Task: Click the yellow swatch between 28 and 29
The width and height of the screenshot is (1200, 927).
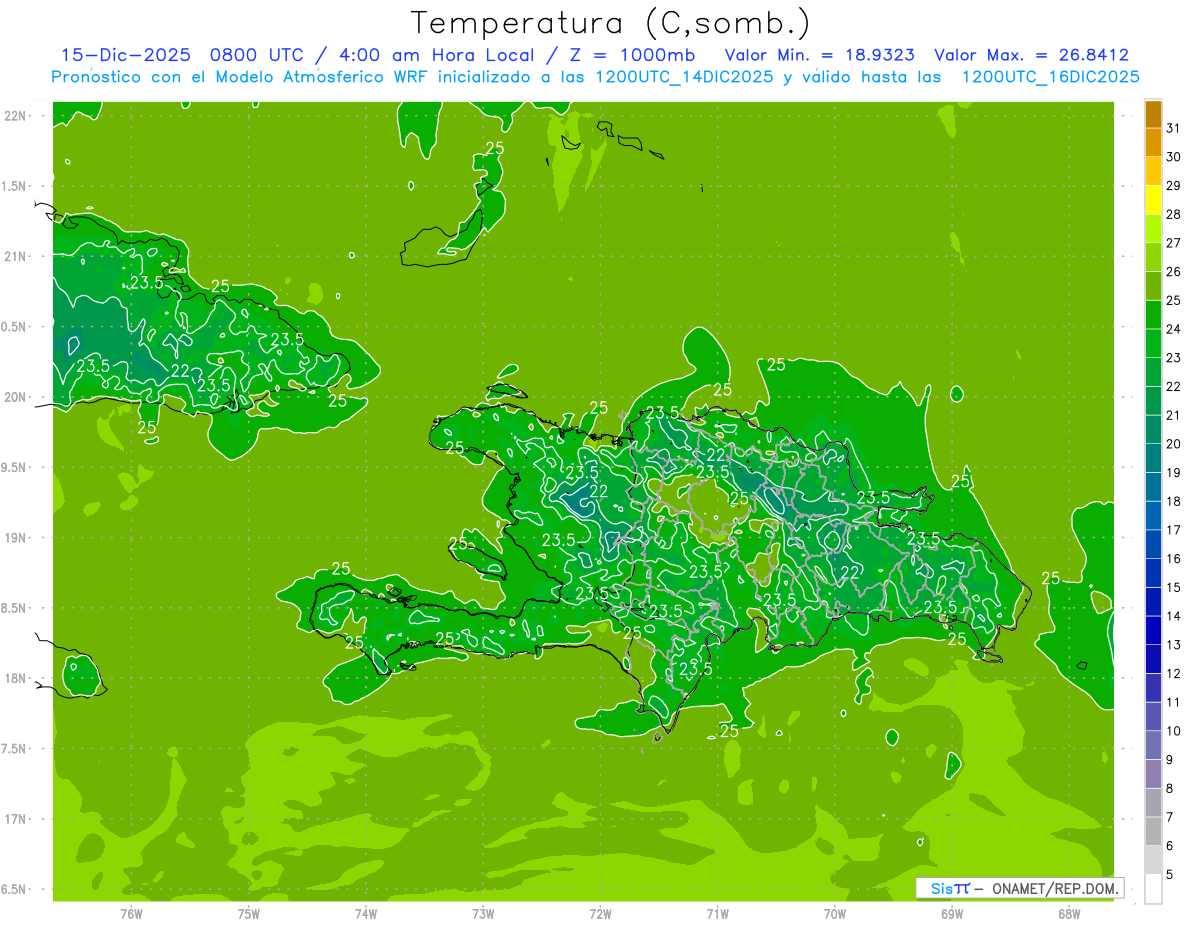Action: pos(1153,200)
